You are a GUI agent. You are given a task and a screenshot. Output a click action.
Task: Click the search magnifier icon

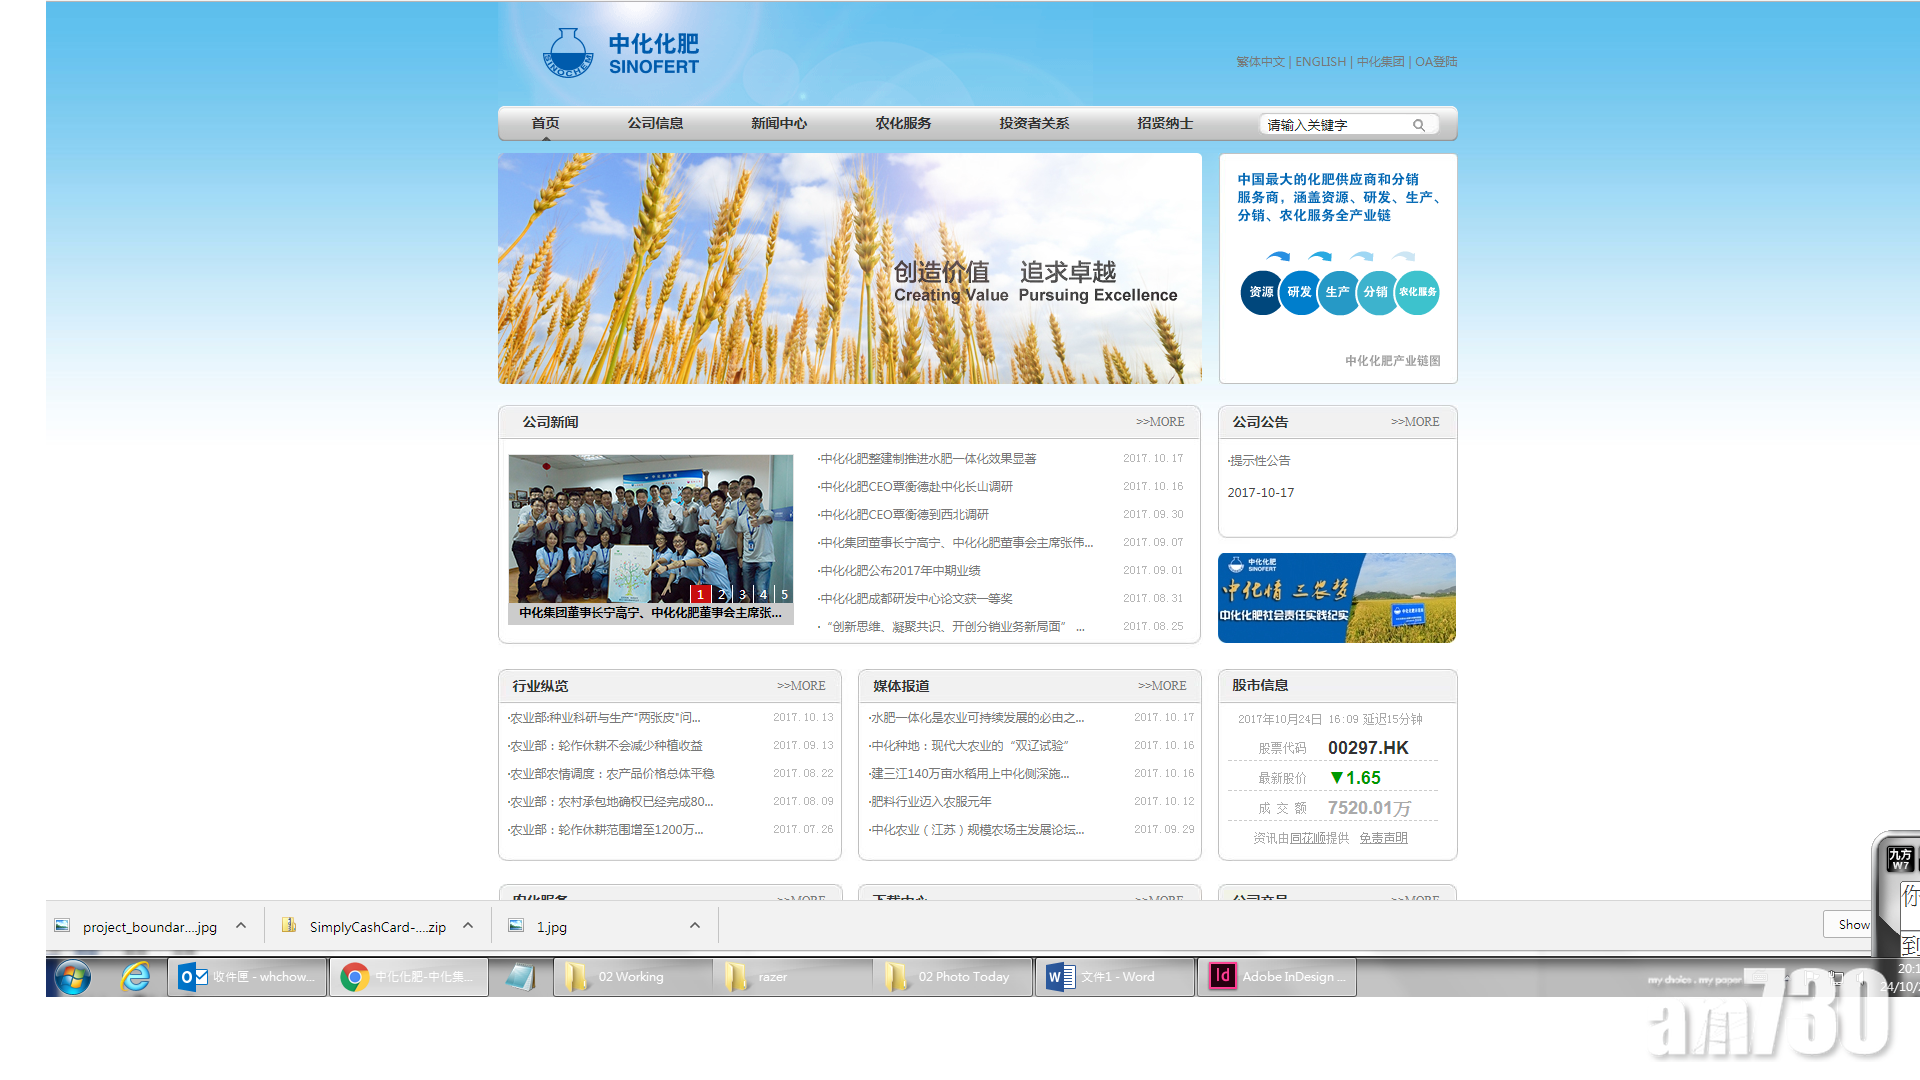tap(1418, 125)
